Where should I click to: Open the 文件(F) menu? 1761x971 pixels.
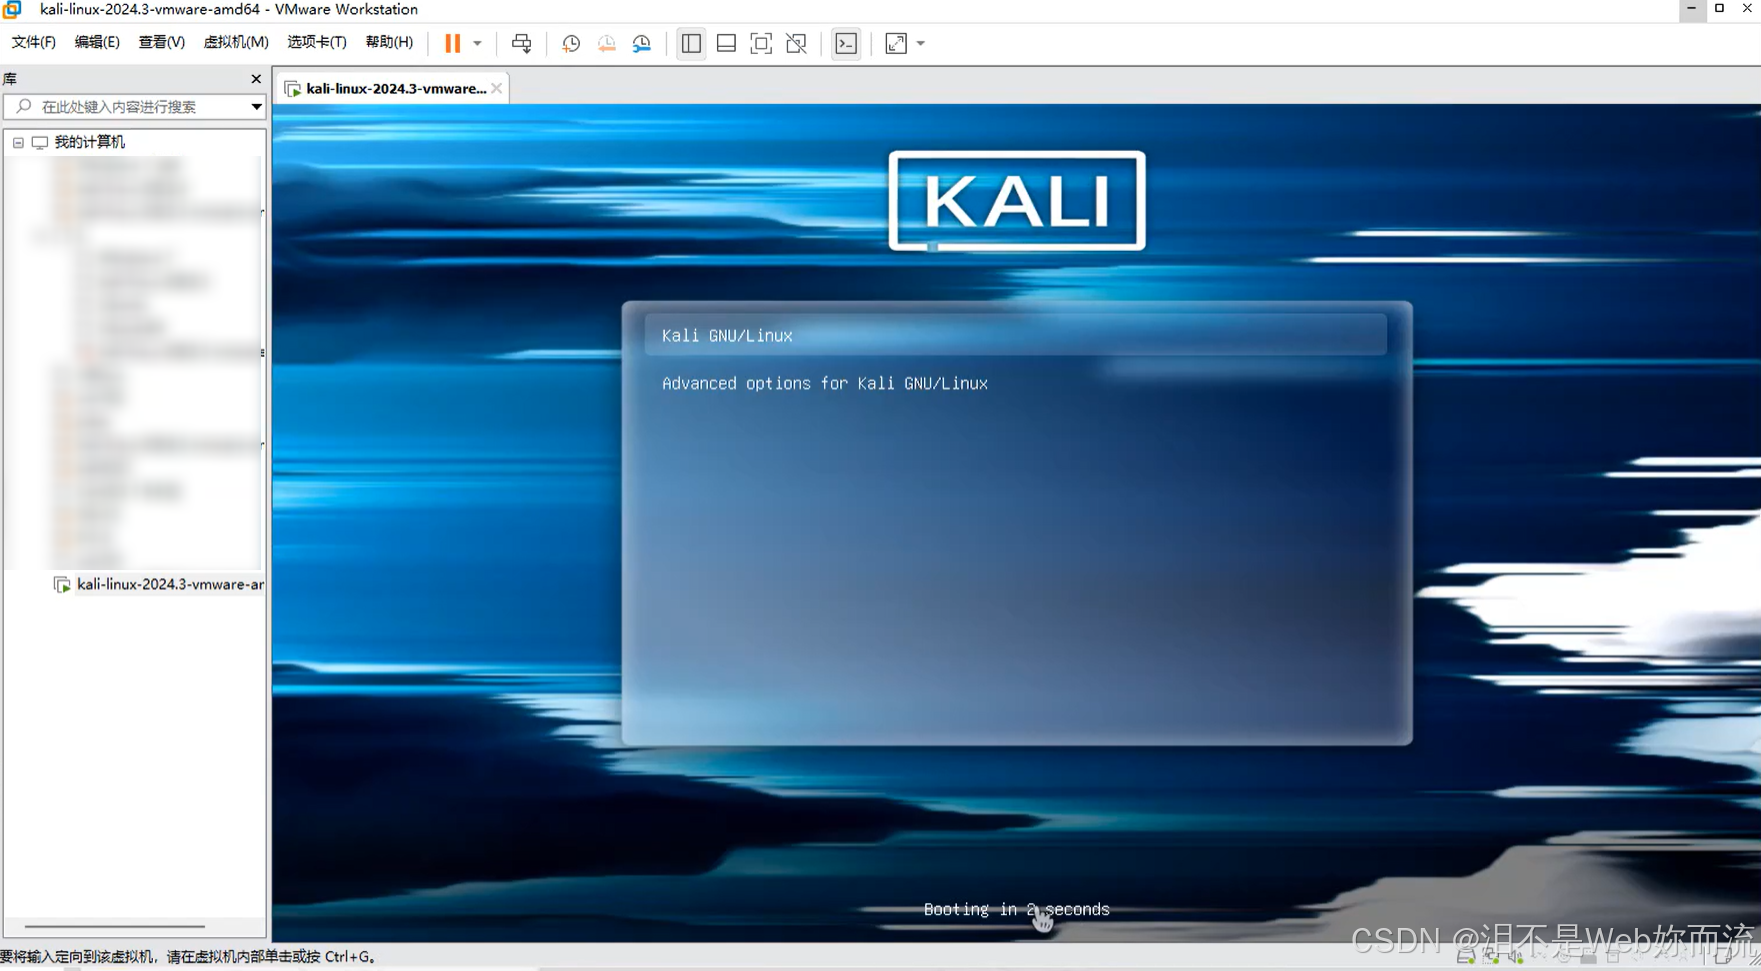pos(34,42)
